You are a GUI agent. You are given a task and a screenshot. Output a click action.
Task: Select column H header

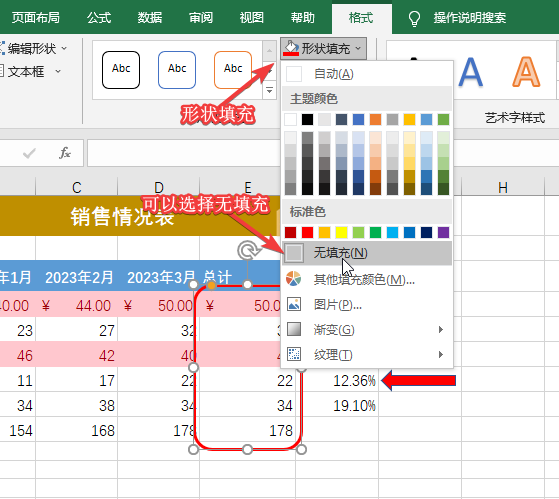[x=503, y=187]
